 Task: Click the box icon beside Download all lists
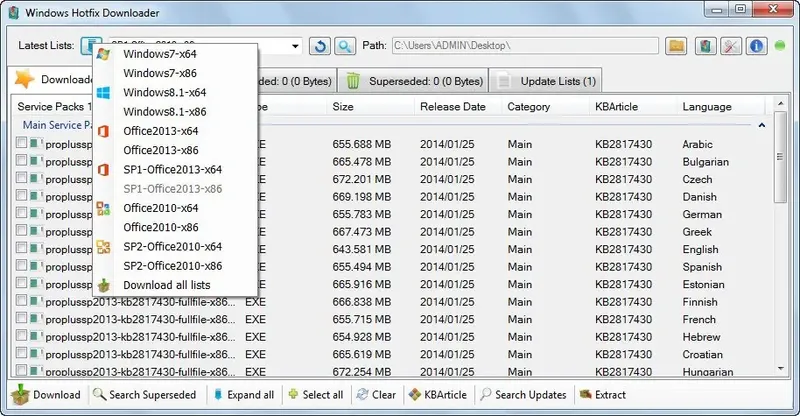[104, 285]
